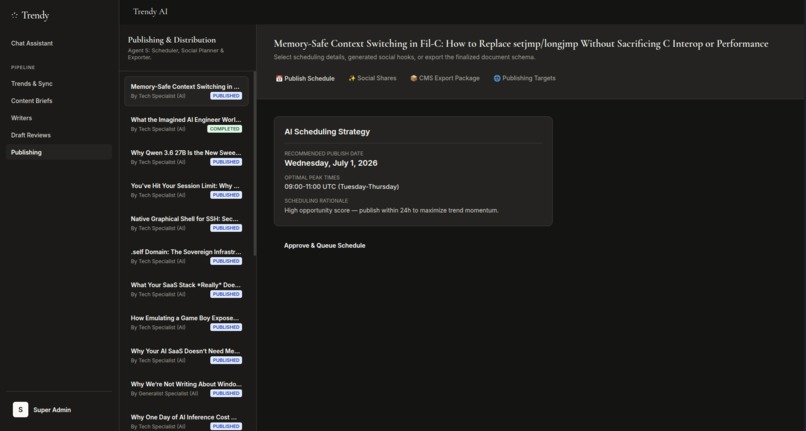The image size is (806, 431).
Task: Click the COMPLETED status badge
Action: [x=225, y=129]
